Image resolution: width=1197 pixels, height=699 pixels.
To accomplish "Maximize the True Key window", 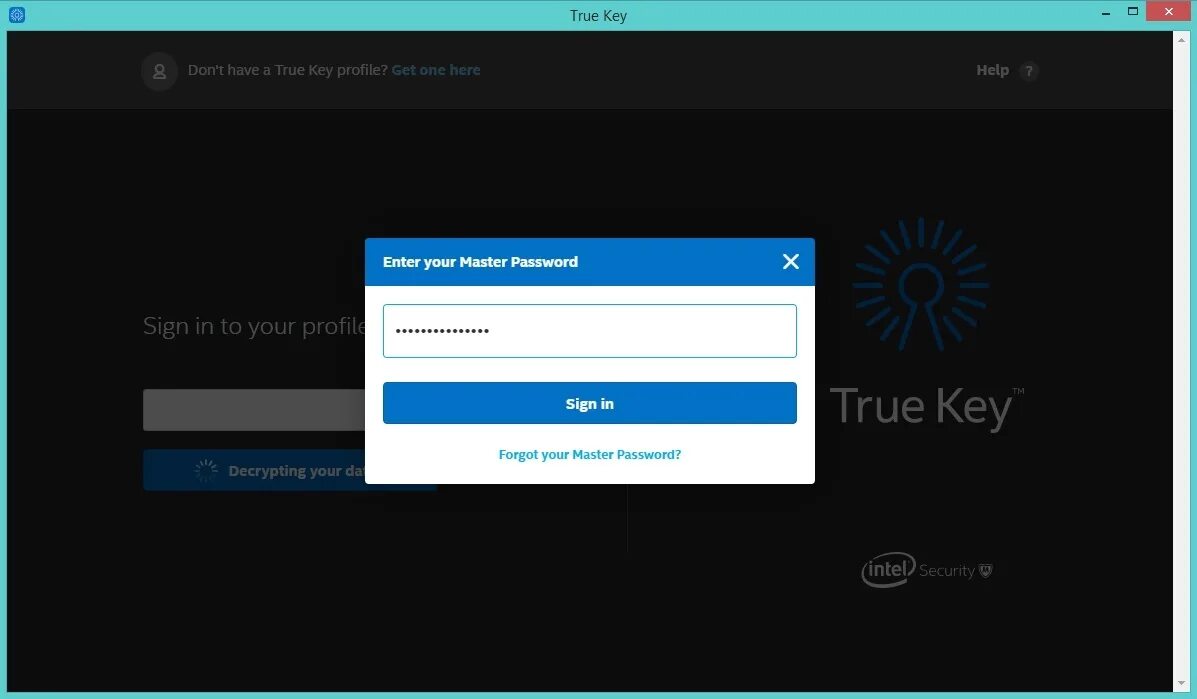I will (x=1133, y=11).
